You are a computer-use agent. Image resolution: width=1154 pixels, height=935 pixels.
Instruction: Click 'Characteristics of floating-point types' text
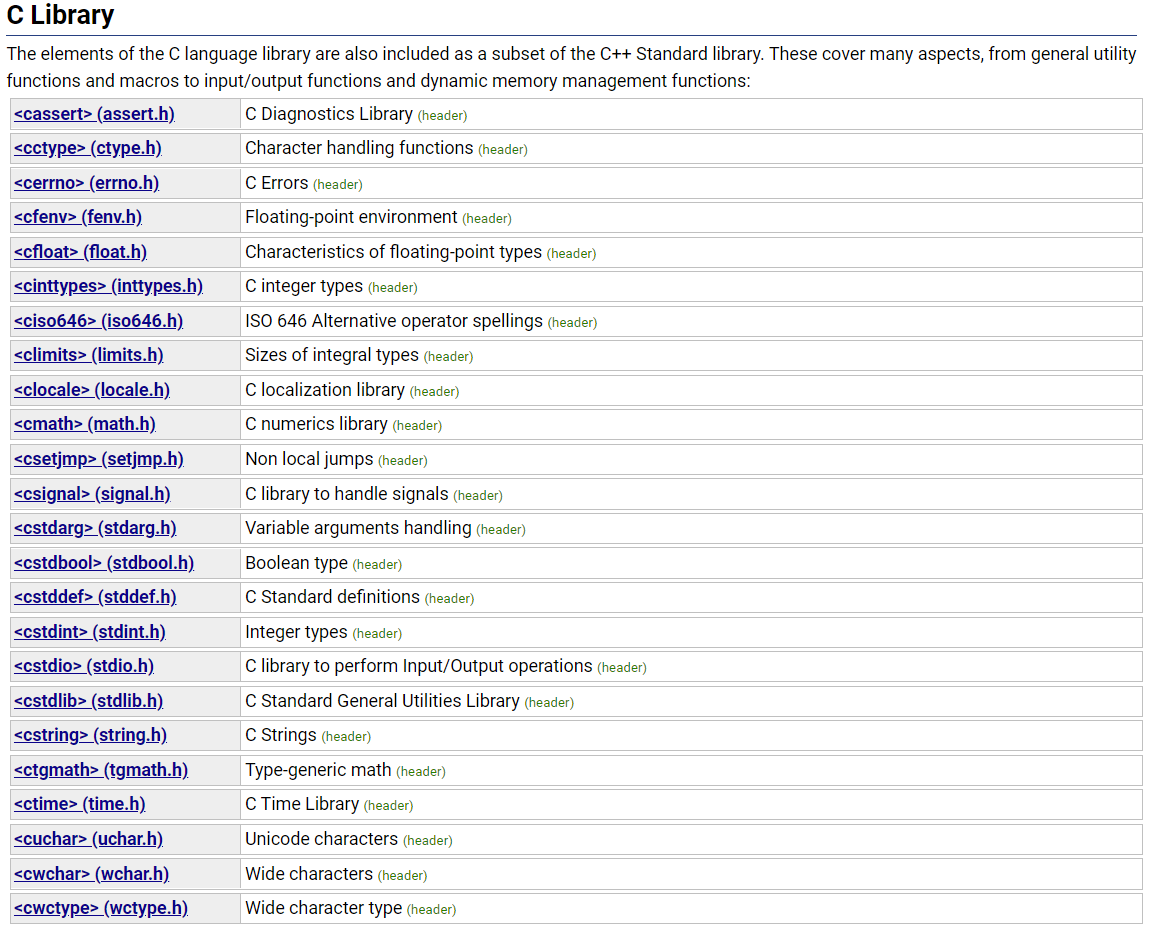tap(394, 252)
